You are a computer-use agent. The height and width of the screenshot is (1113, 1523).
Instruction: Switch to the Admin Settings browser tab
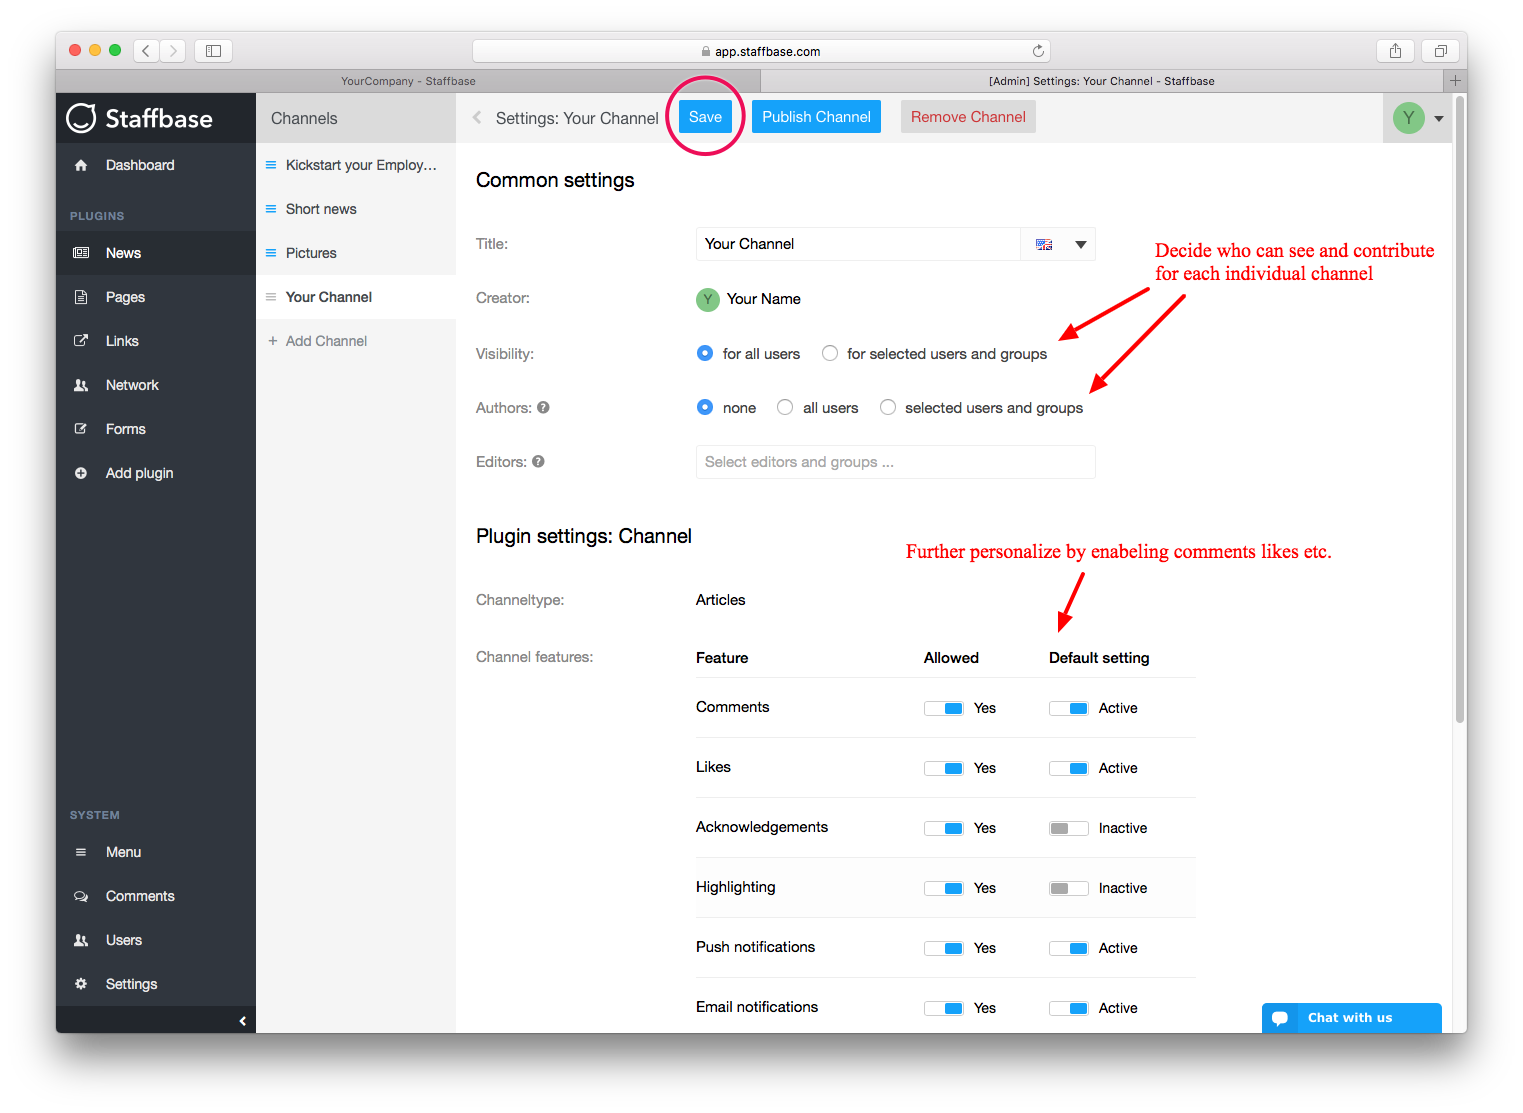coord(1101,80)
